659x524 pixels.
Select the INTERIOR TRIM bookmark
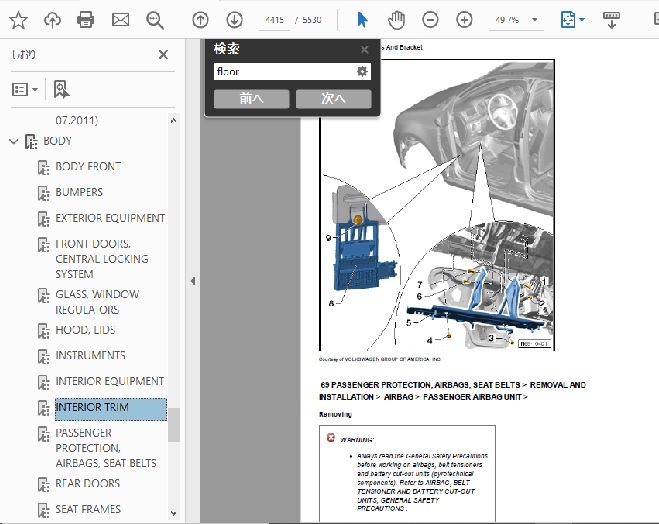111,409
